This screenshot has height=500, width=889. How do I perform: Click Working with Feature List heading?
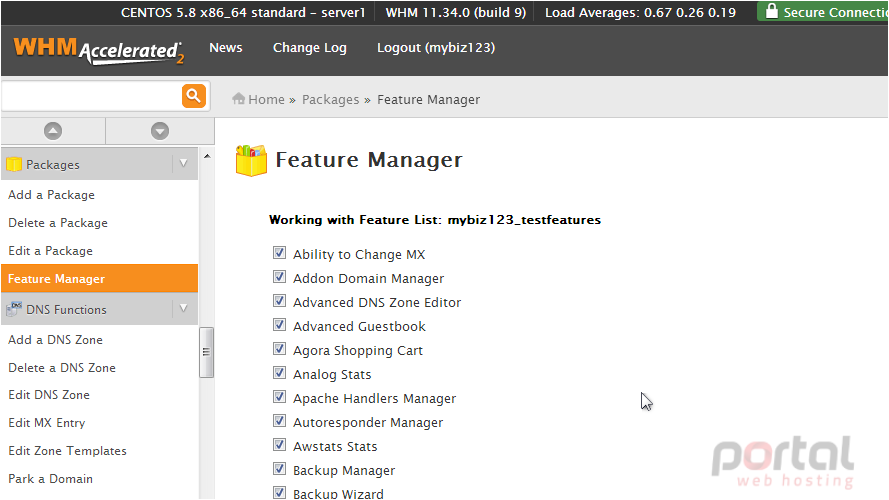pyautogui.click(x=435, y=219)
